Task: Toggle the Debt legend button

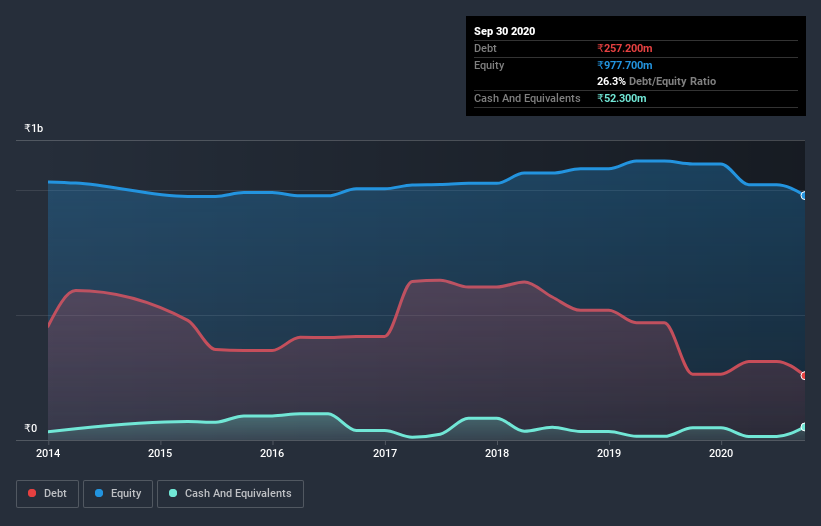Action: (x=48, y=494)
